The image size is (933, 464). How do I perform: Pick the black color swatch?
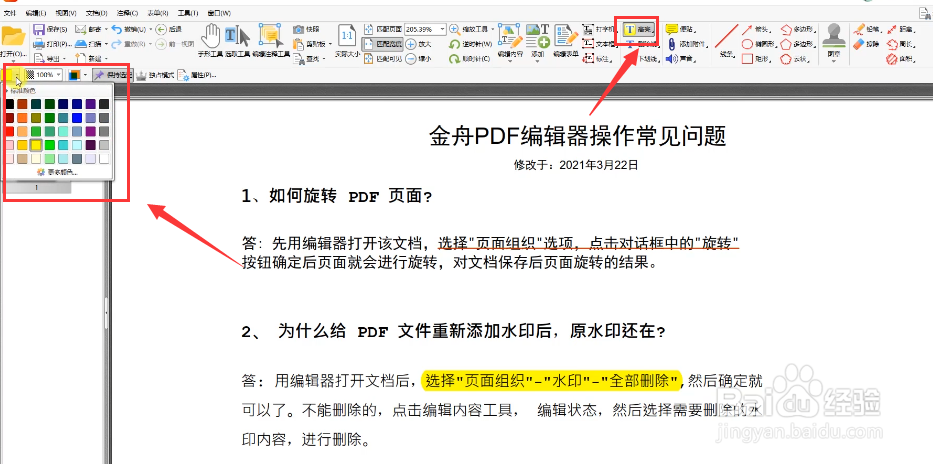pos(10,104)
